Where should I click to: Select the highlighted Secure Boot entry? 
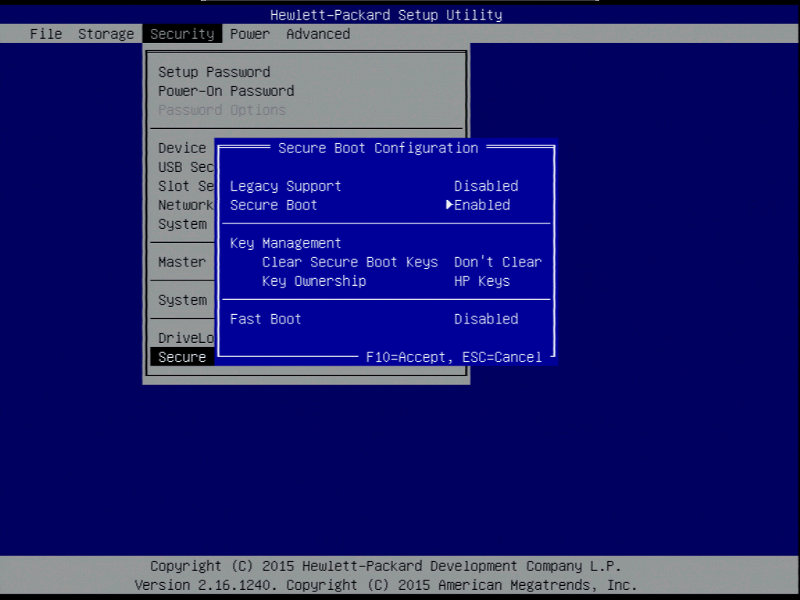[181, 356]
